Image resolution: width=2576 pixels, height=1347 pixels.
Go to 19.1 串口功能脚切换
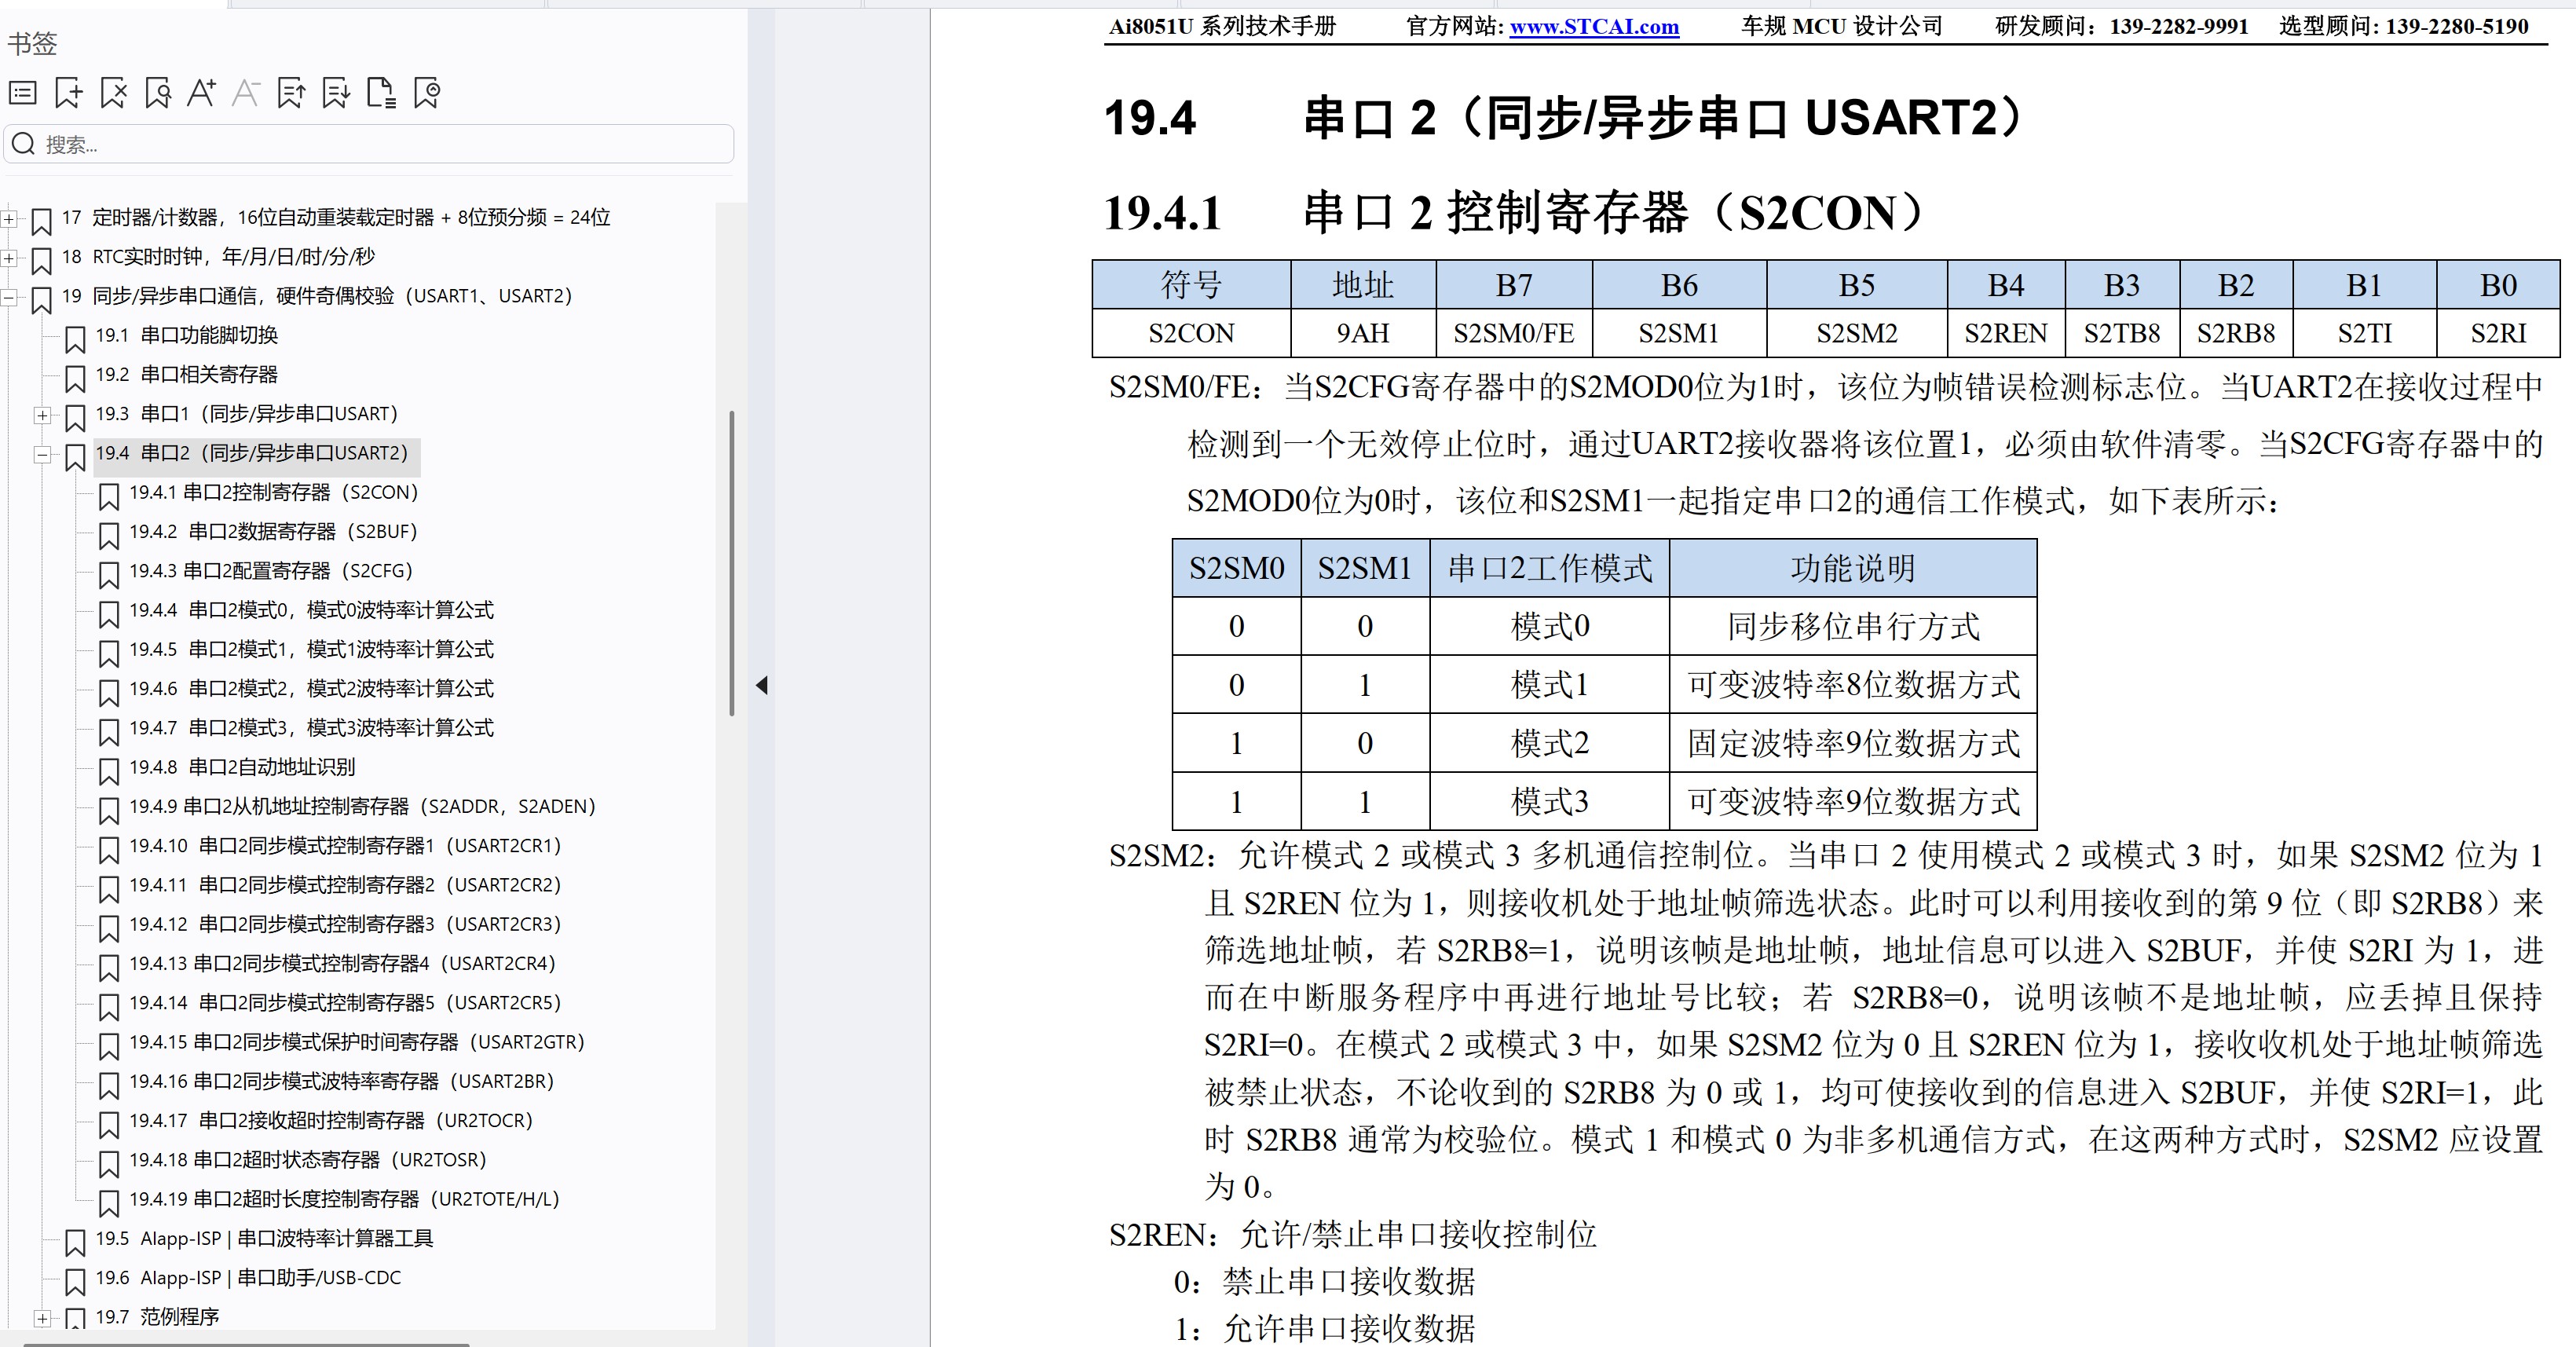tap(187, 335)
